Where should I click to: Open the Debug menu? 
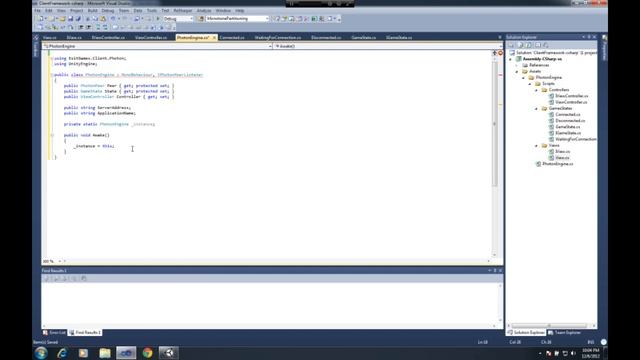click(x=108, y=11)
